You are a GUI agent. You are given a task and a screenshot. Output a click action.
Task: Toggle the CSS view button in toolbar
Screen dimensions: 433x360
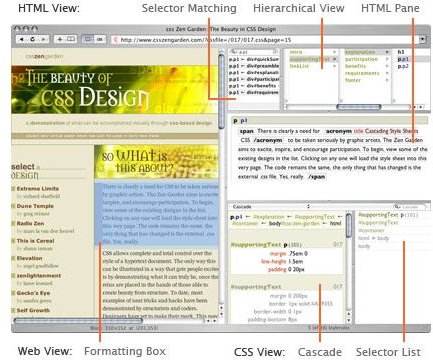coord(100,39)
